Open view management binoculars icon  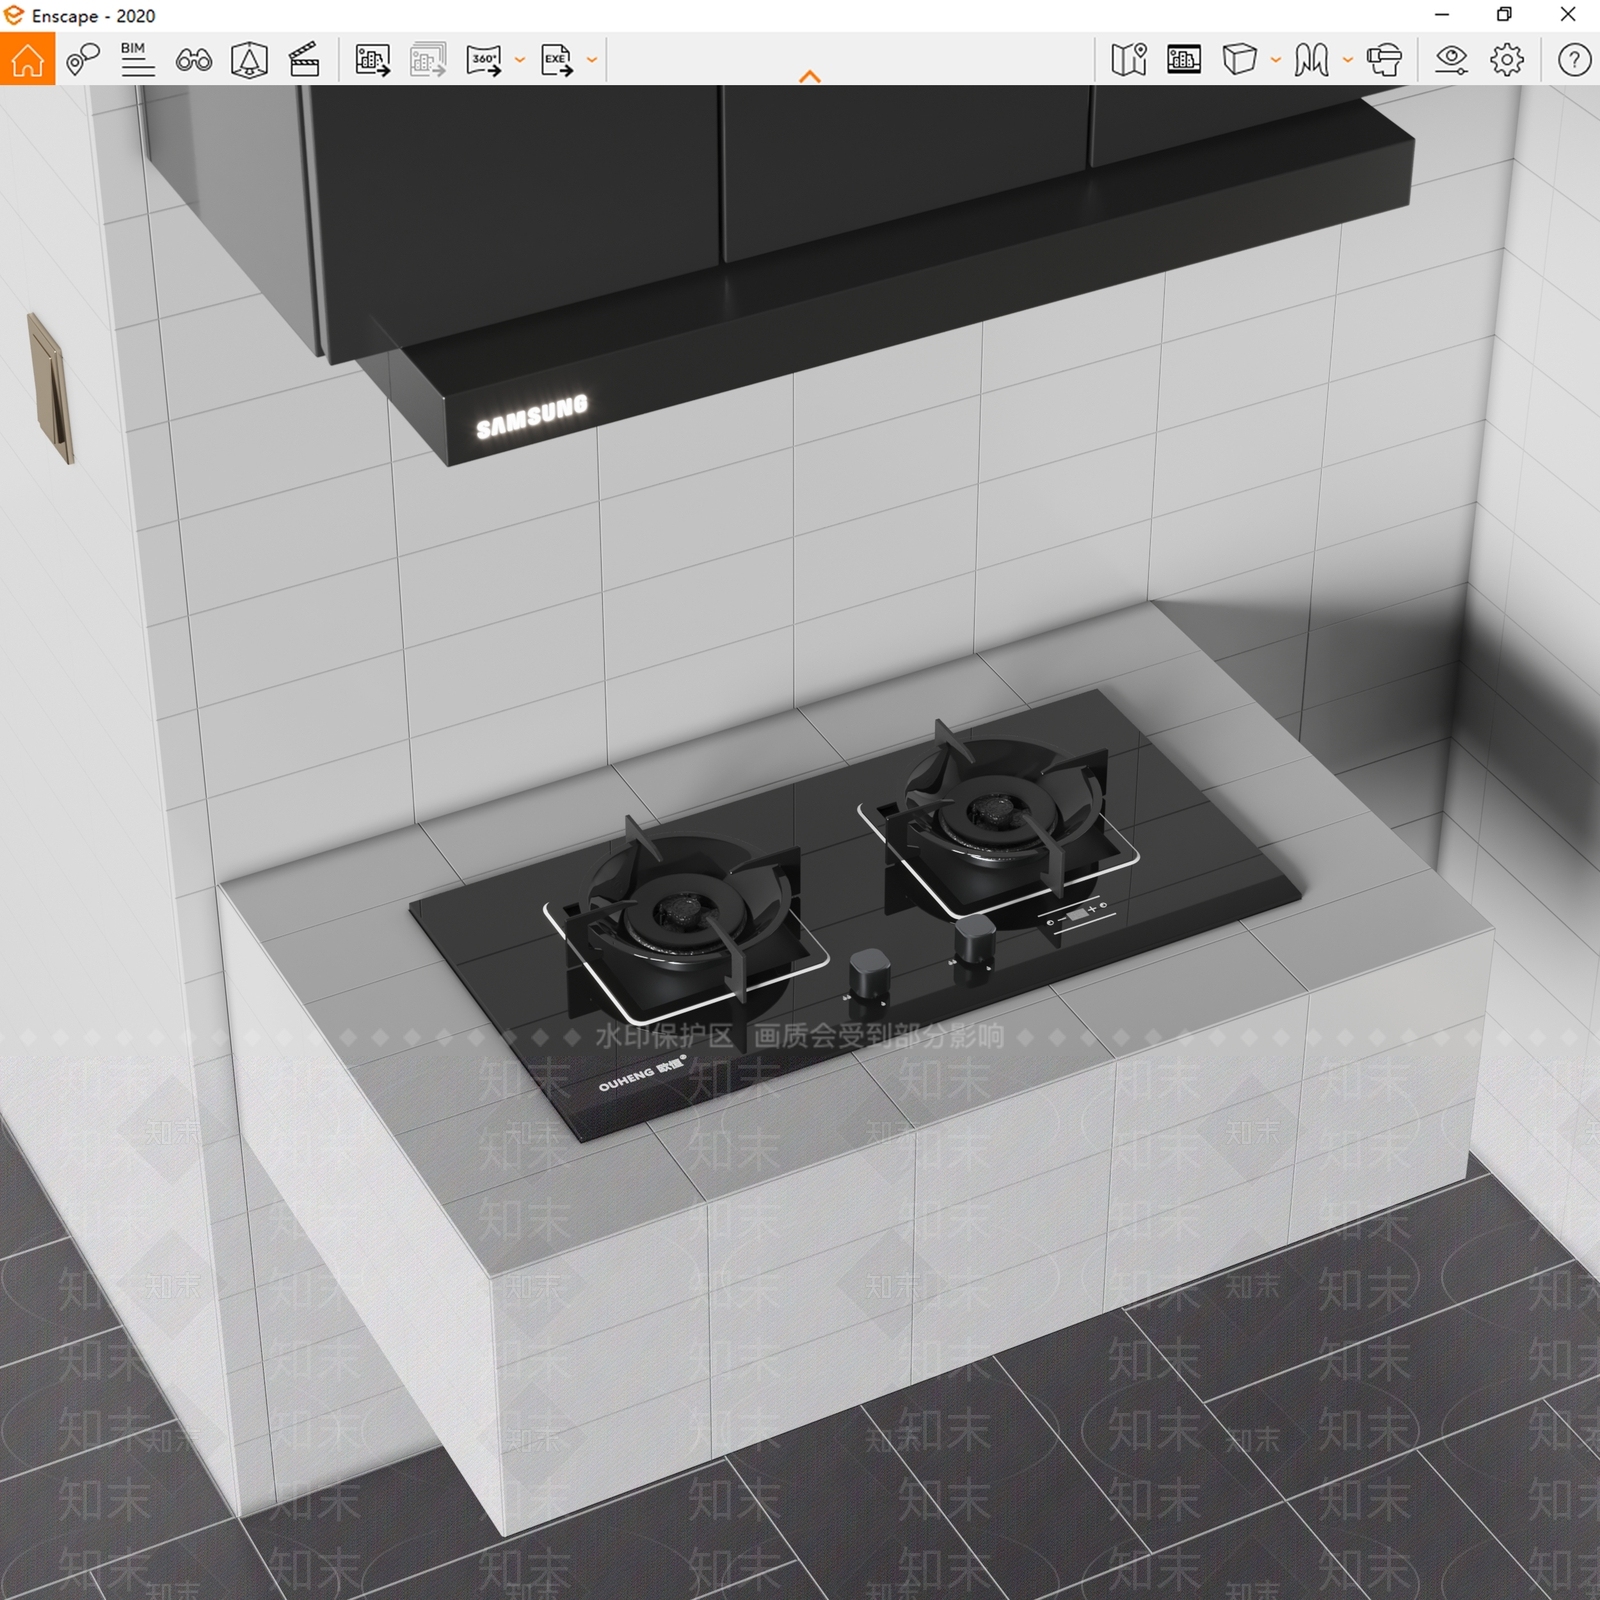(x=194, y=61)
